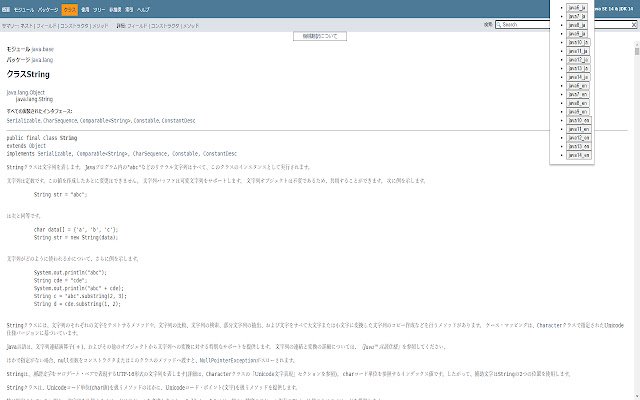Image resolution: width=640 pixels, height=400 pixels.
Task: Choose java9_en version button
Action: tap(577, 112)
